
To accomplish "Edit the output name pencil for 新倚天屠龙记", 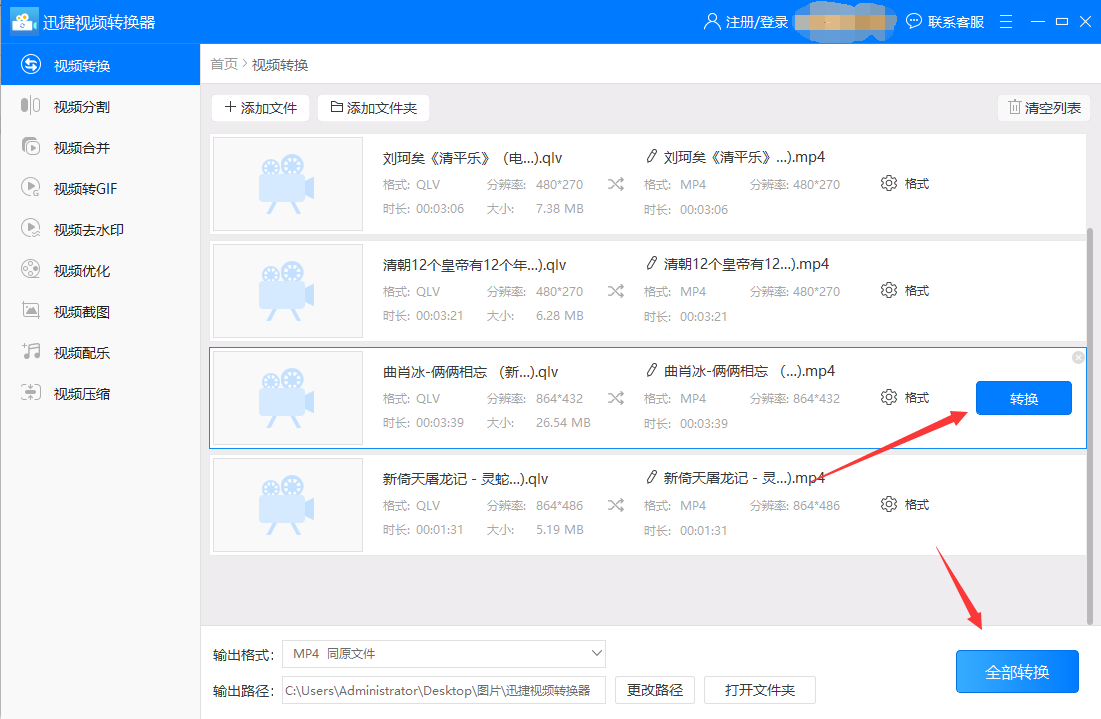I will (x=652, y=477).
